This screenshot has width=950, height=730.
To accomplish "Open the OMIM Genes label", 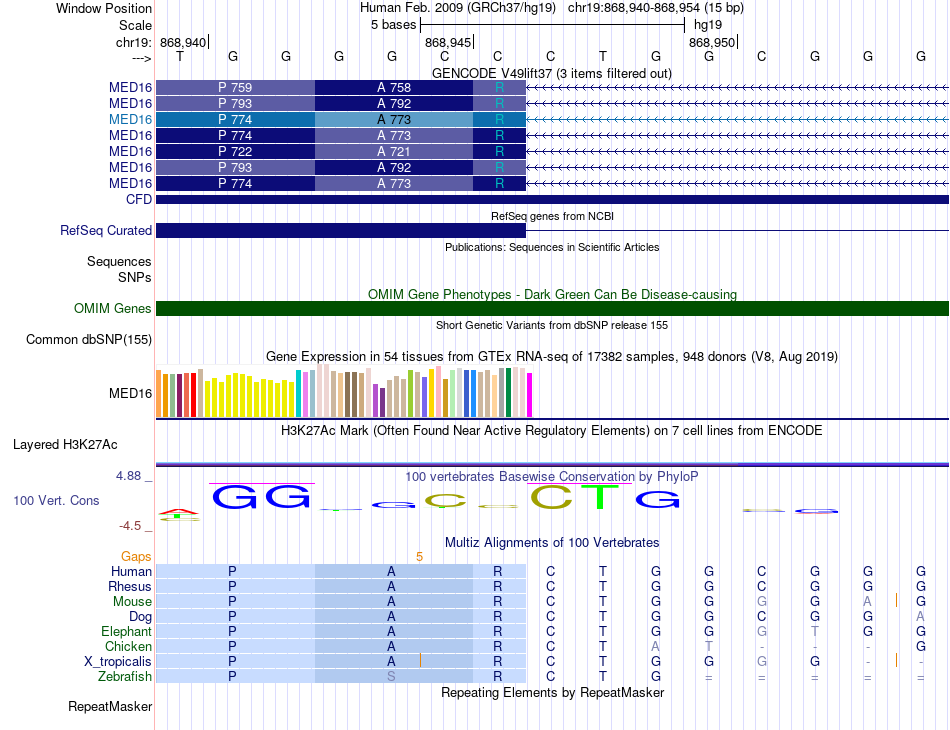I will 113,308.
